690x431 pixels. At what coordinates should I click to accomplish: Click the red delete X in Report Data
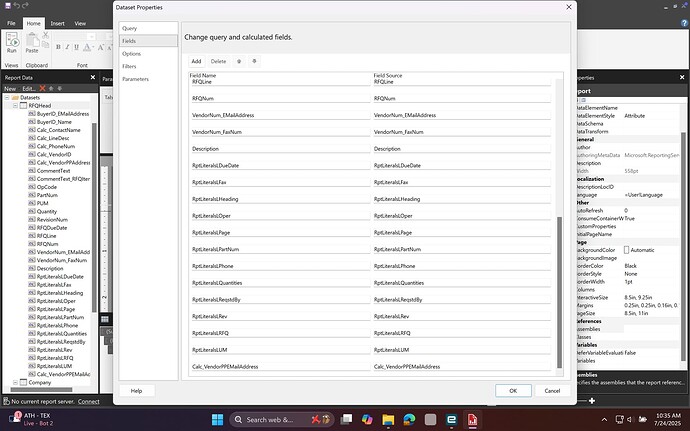pos(42,88)
